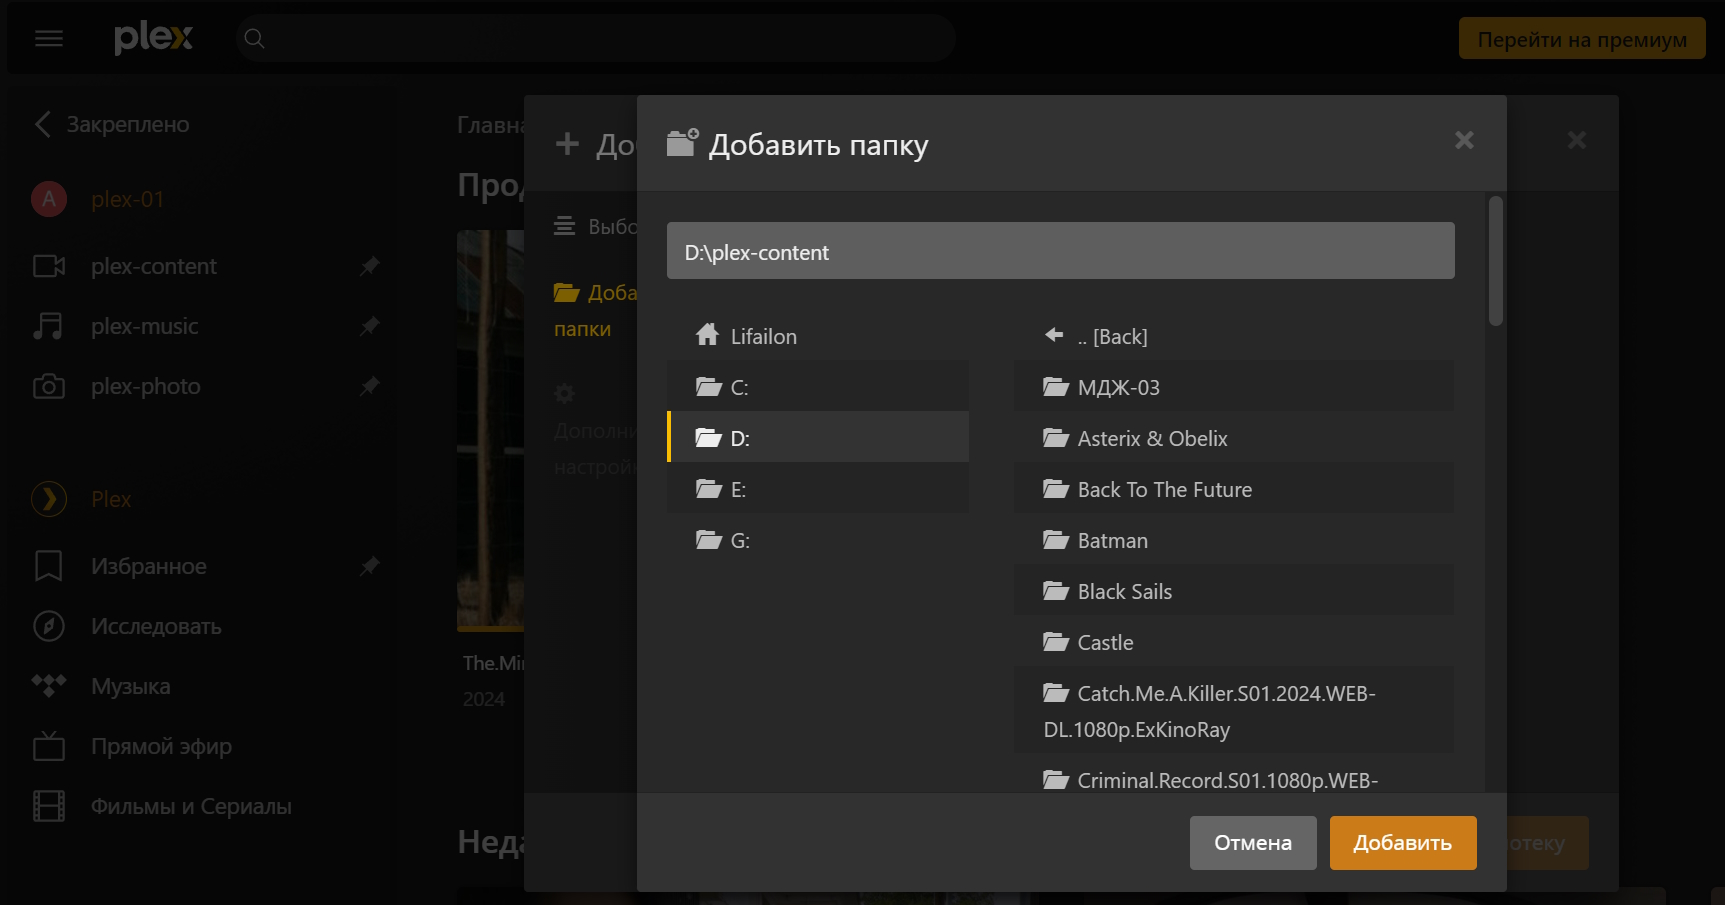The image size is (1725, 905).
Task: Open Музыка in the sidebar
Action: pyautogui.click(x=131, y=686)
